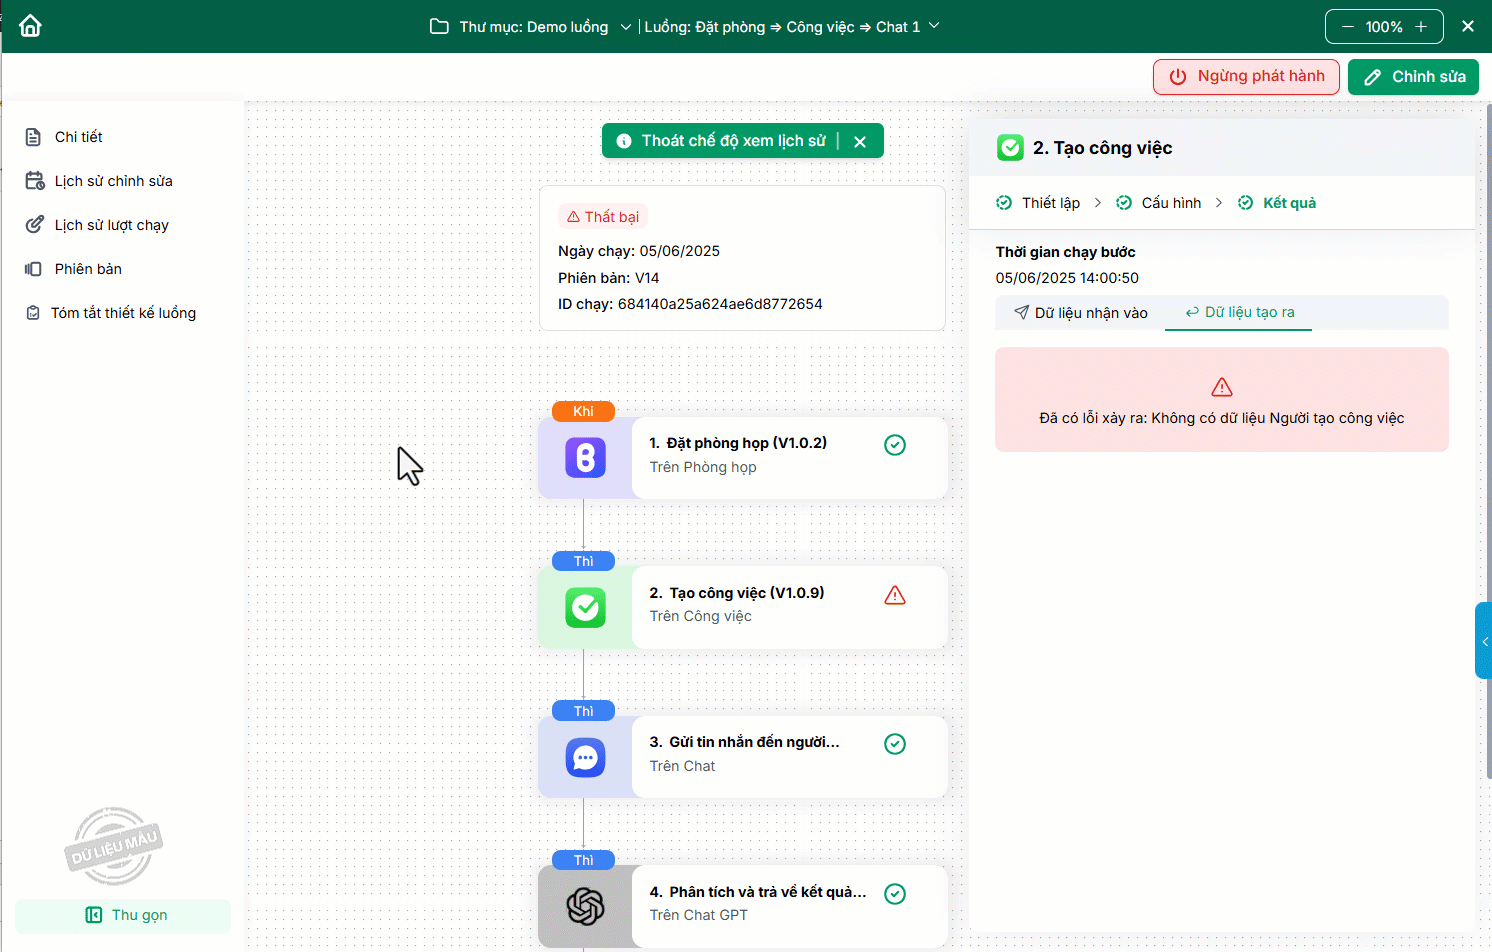Open Lịch sử lượt chạy in sidebar
This screenshot has width=1492, height=952.
click(x=112, y=225)
